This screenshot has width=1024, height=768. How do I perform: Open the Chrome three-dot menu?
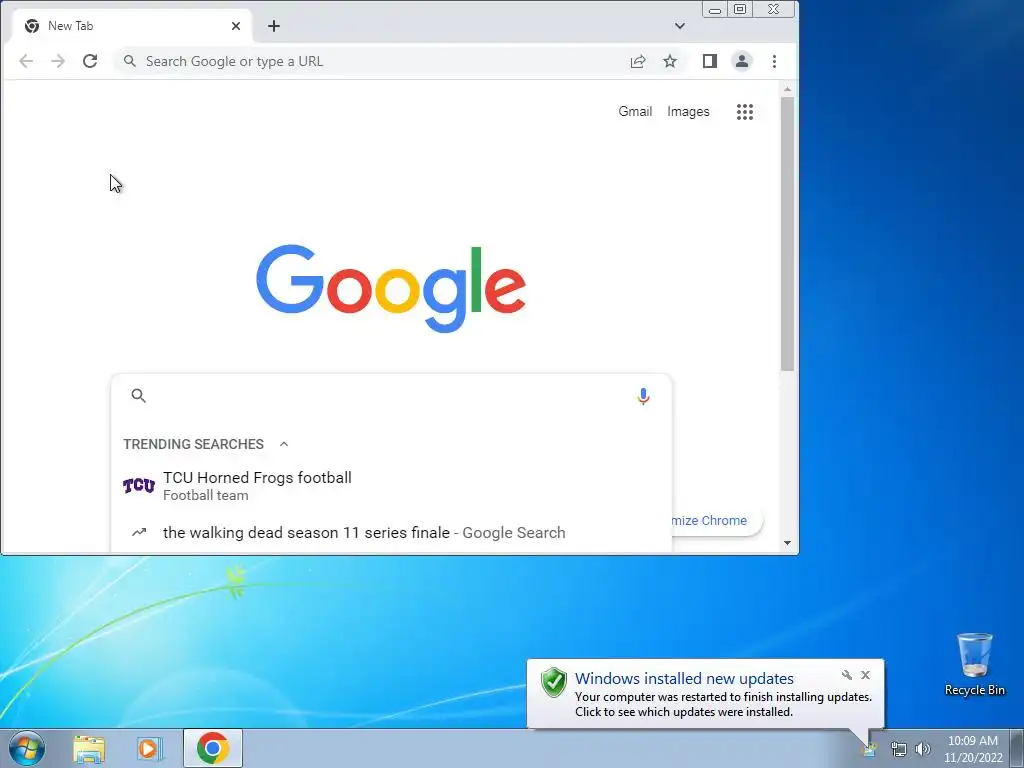point(775,61)
